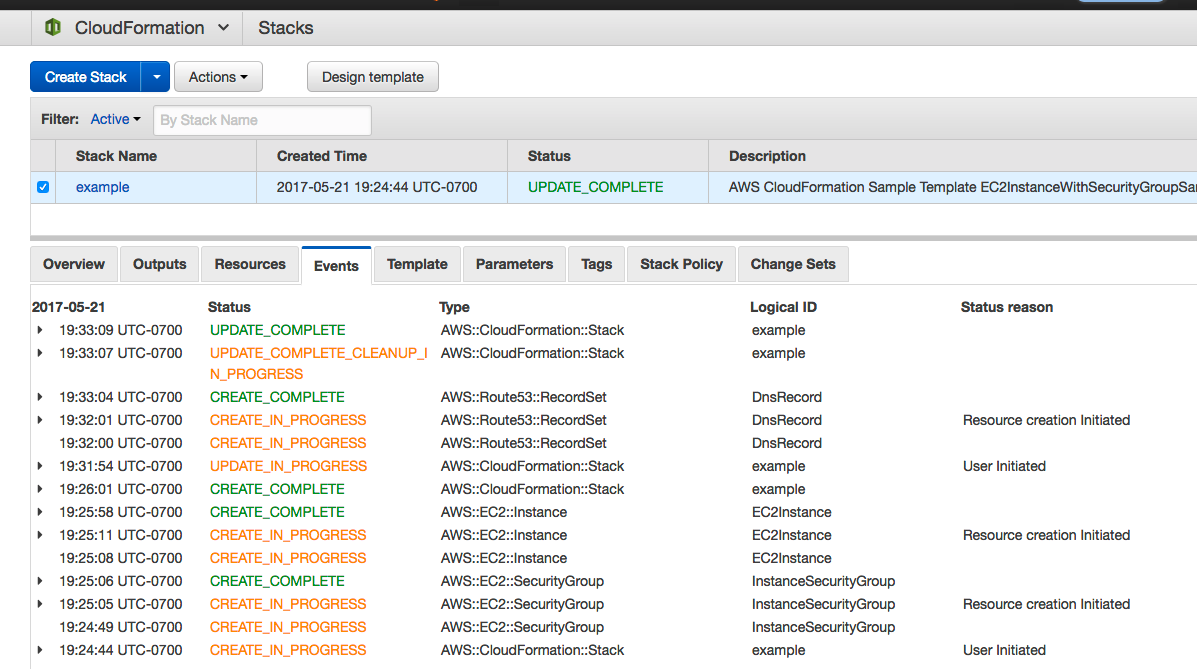Viewport: 1197px width, 669px height.
Task: Click the UPDATE_COMPLETE_CLEANUP_IN_PROGRESS status text
Action: click(318, 364)
